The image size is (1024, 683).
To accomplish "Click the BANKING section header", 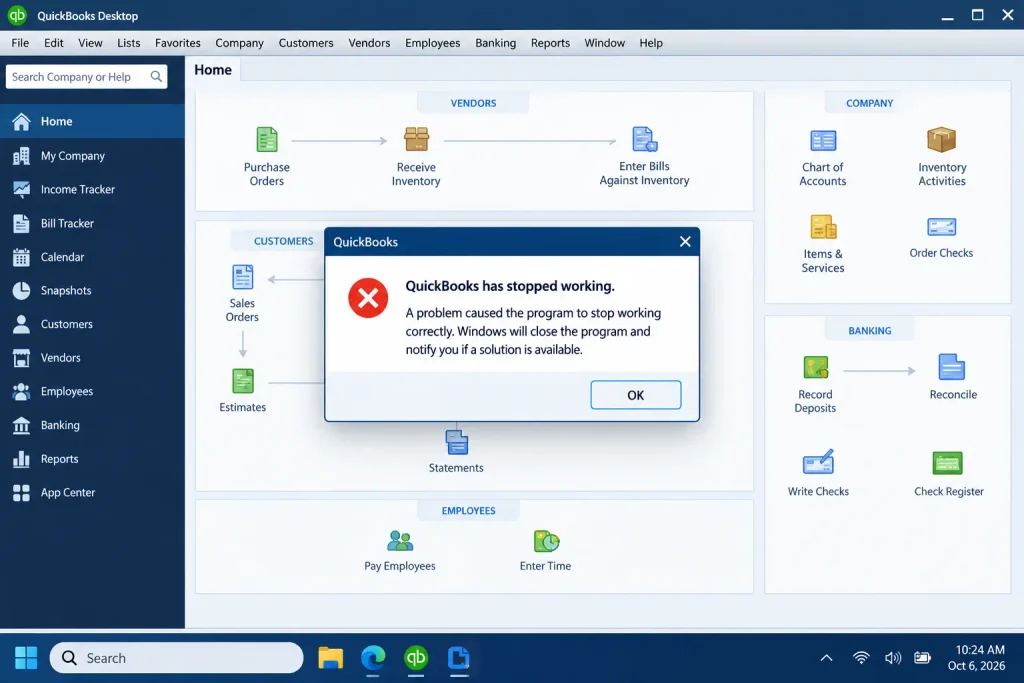I will click(x=869, y=330).
